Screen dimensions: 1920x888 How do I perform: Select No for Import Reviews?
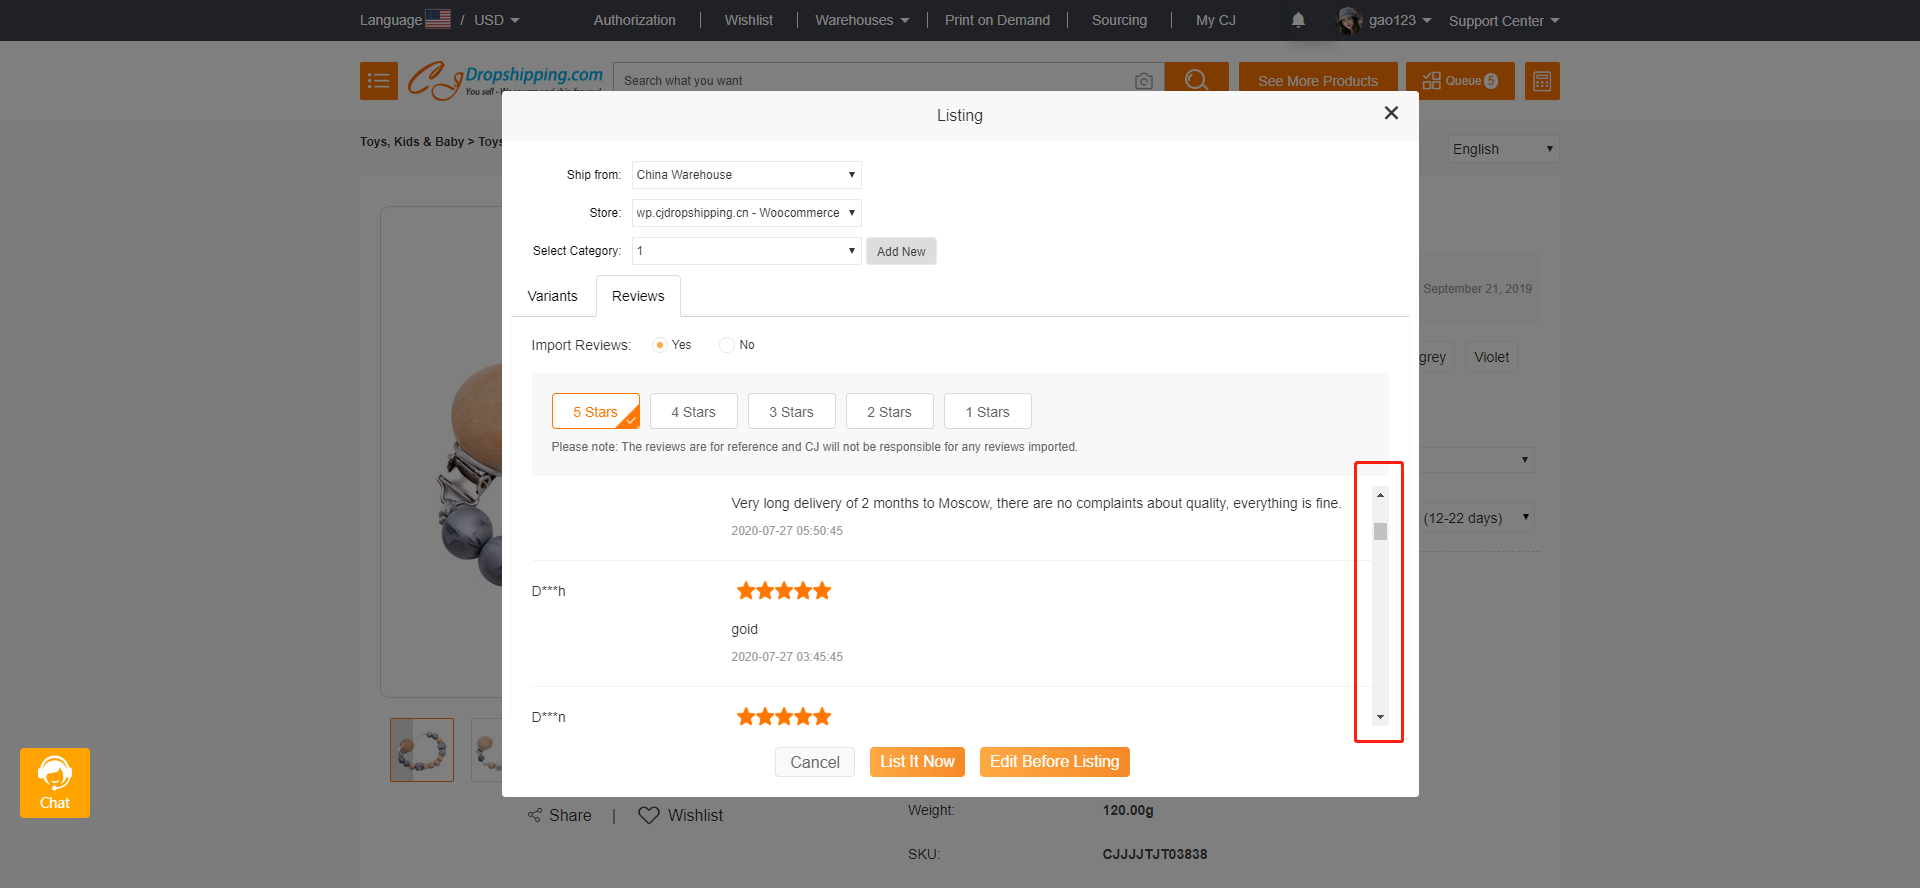[x=727, y=345]
